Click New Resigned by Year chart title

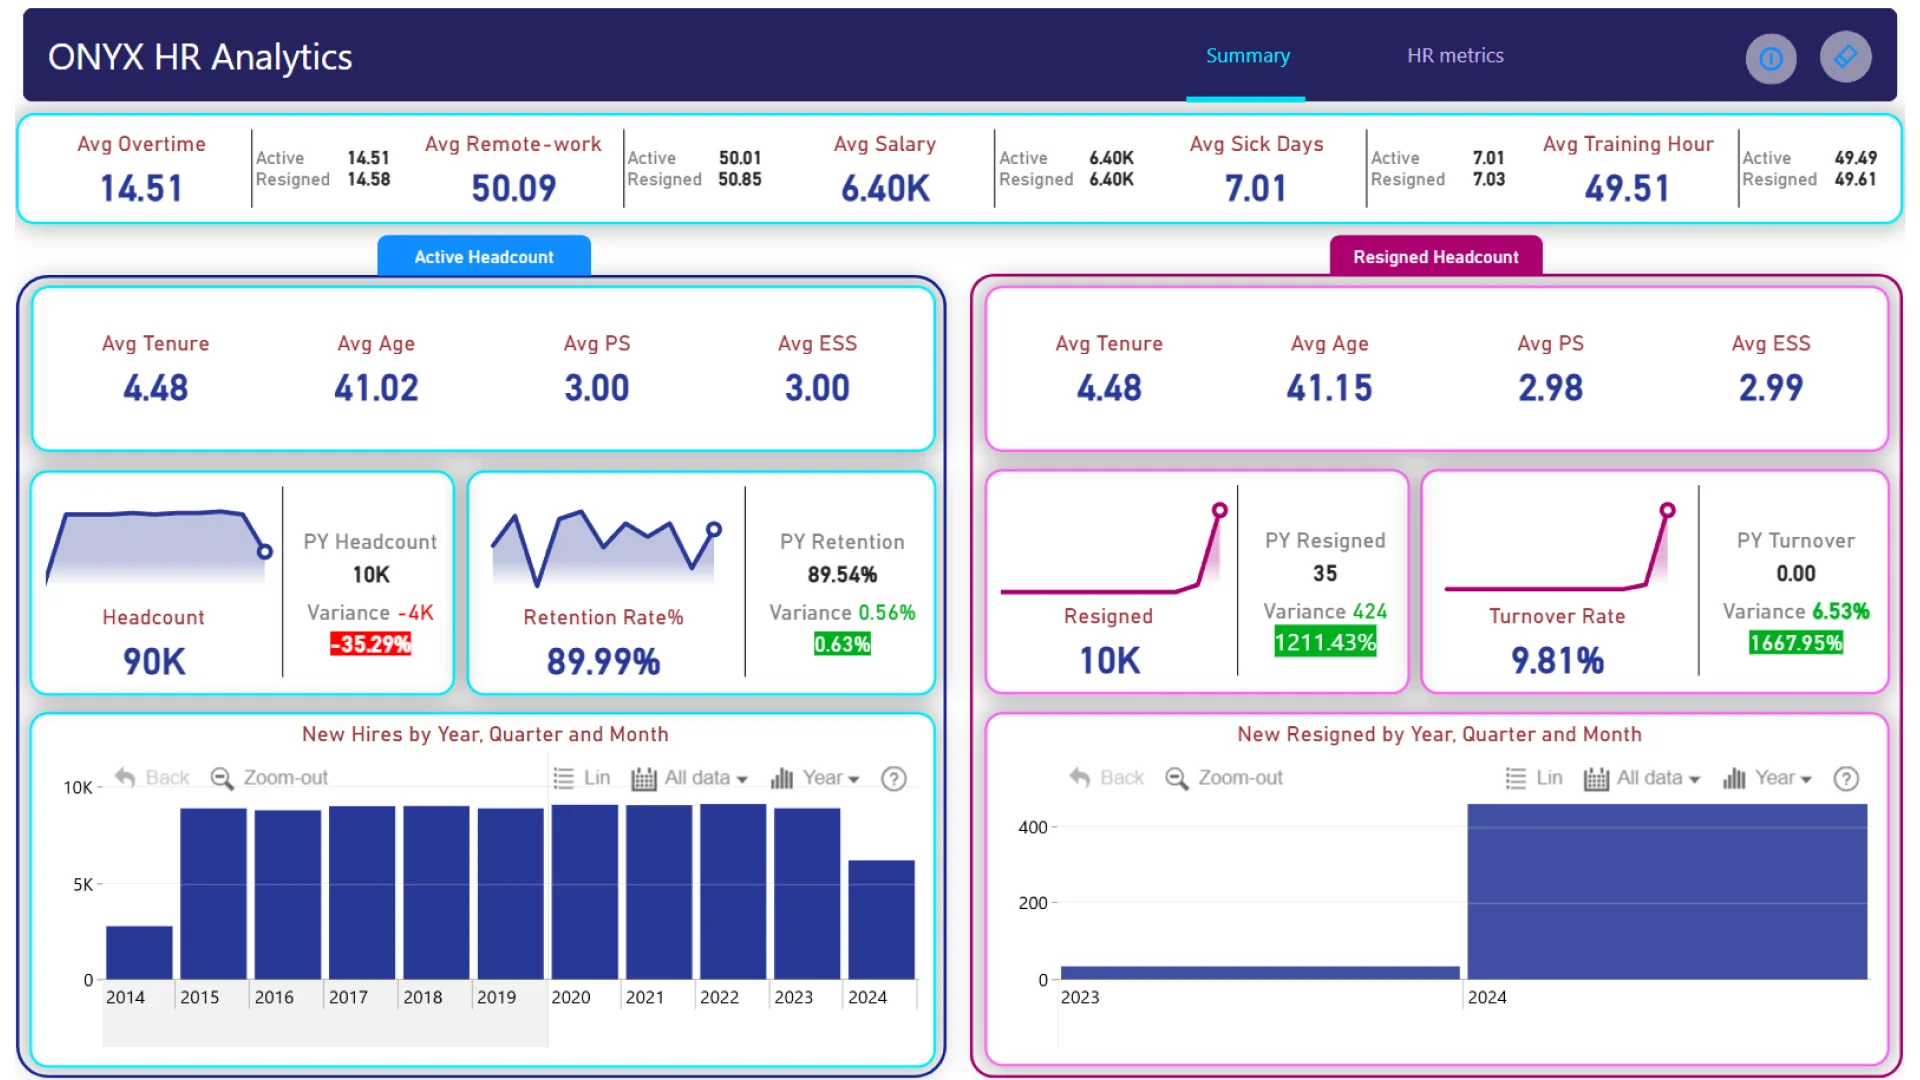click(1439, 734)
